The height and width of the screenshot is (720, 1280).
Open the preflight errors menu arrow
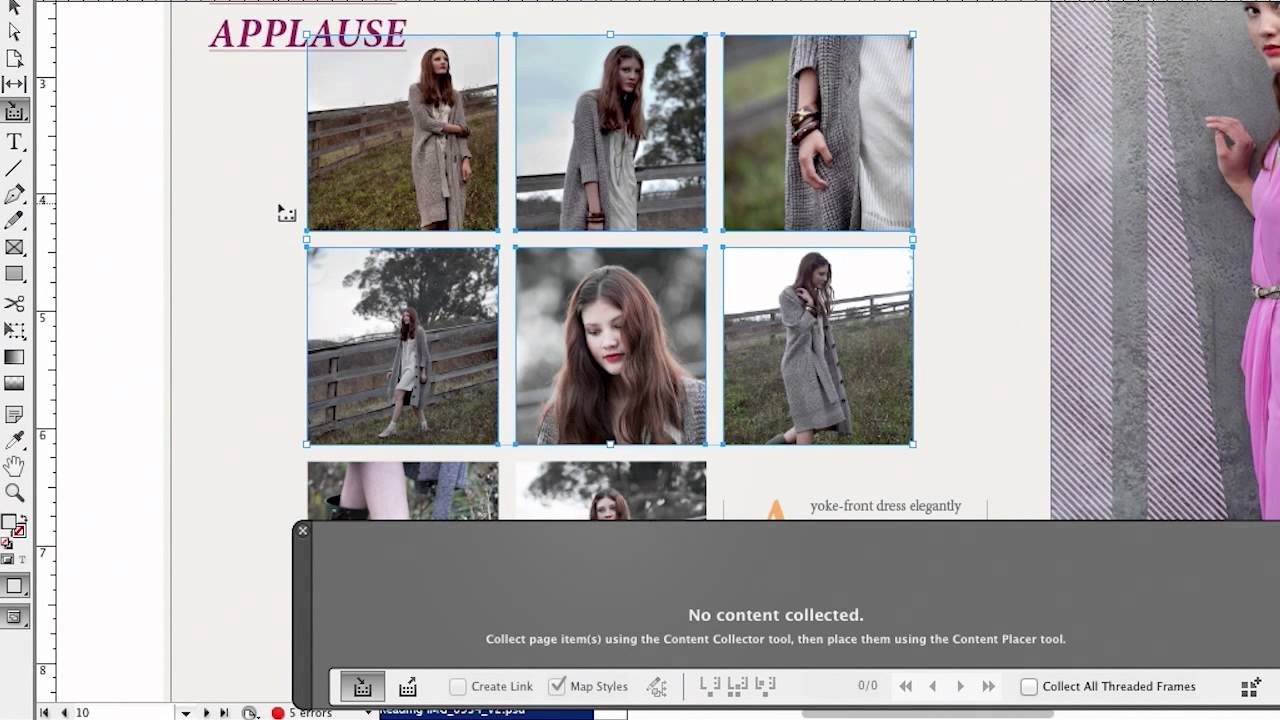[368, 713]
